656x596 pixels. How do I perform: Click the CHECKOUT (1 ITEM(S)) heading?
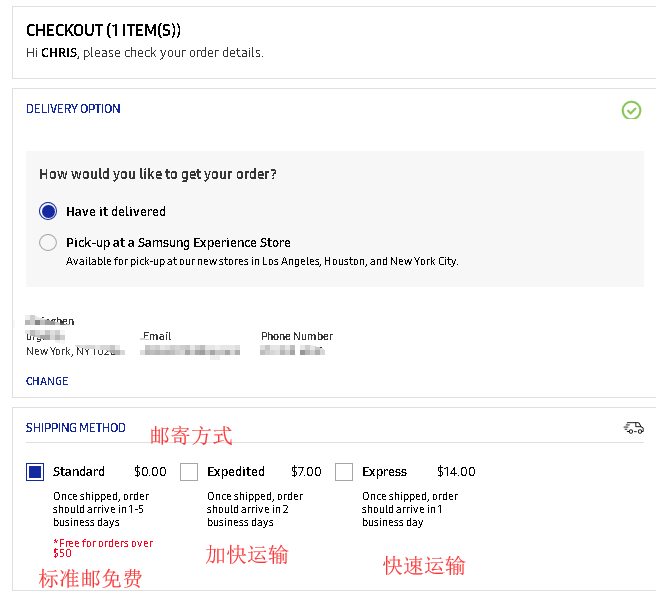pyautogui.click(x=103, y=31)
